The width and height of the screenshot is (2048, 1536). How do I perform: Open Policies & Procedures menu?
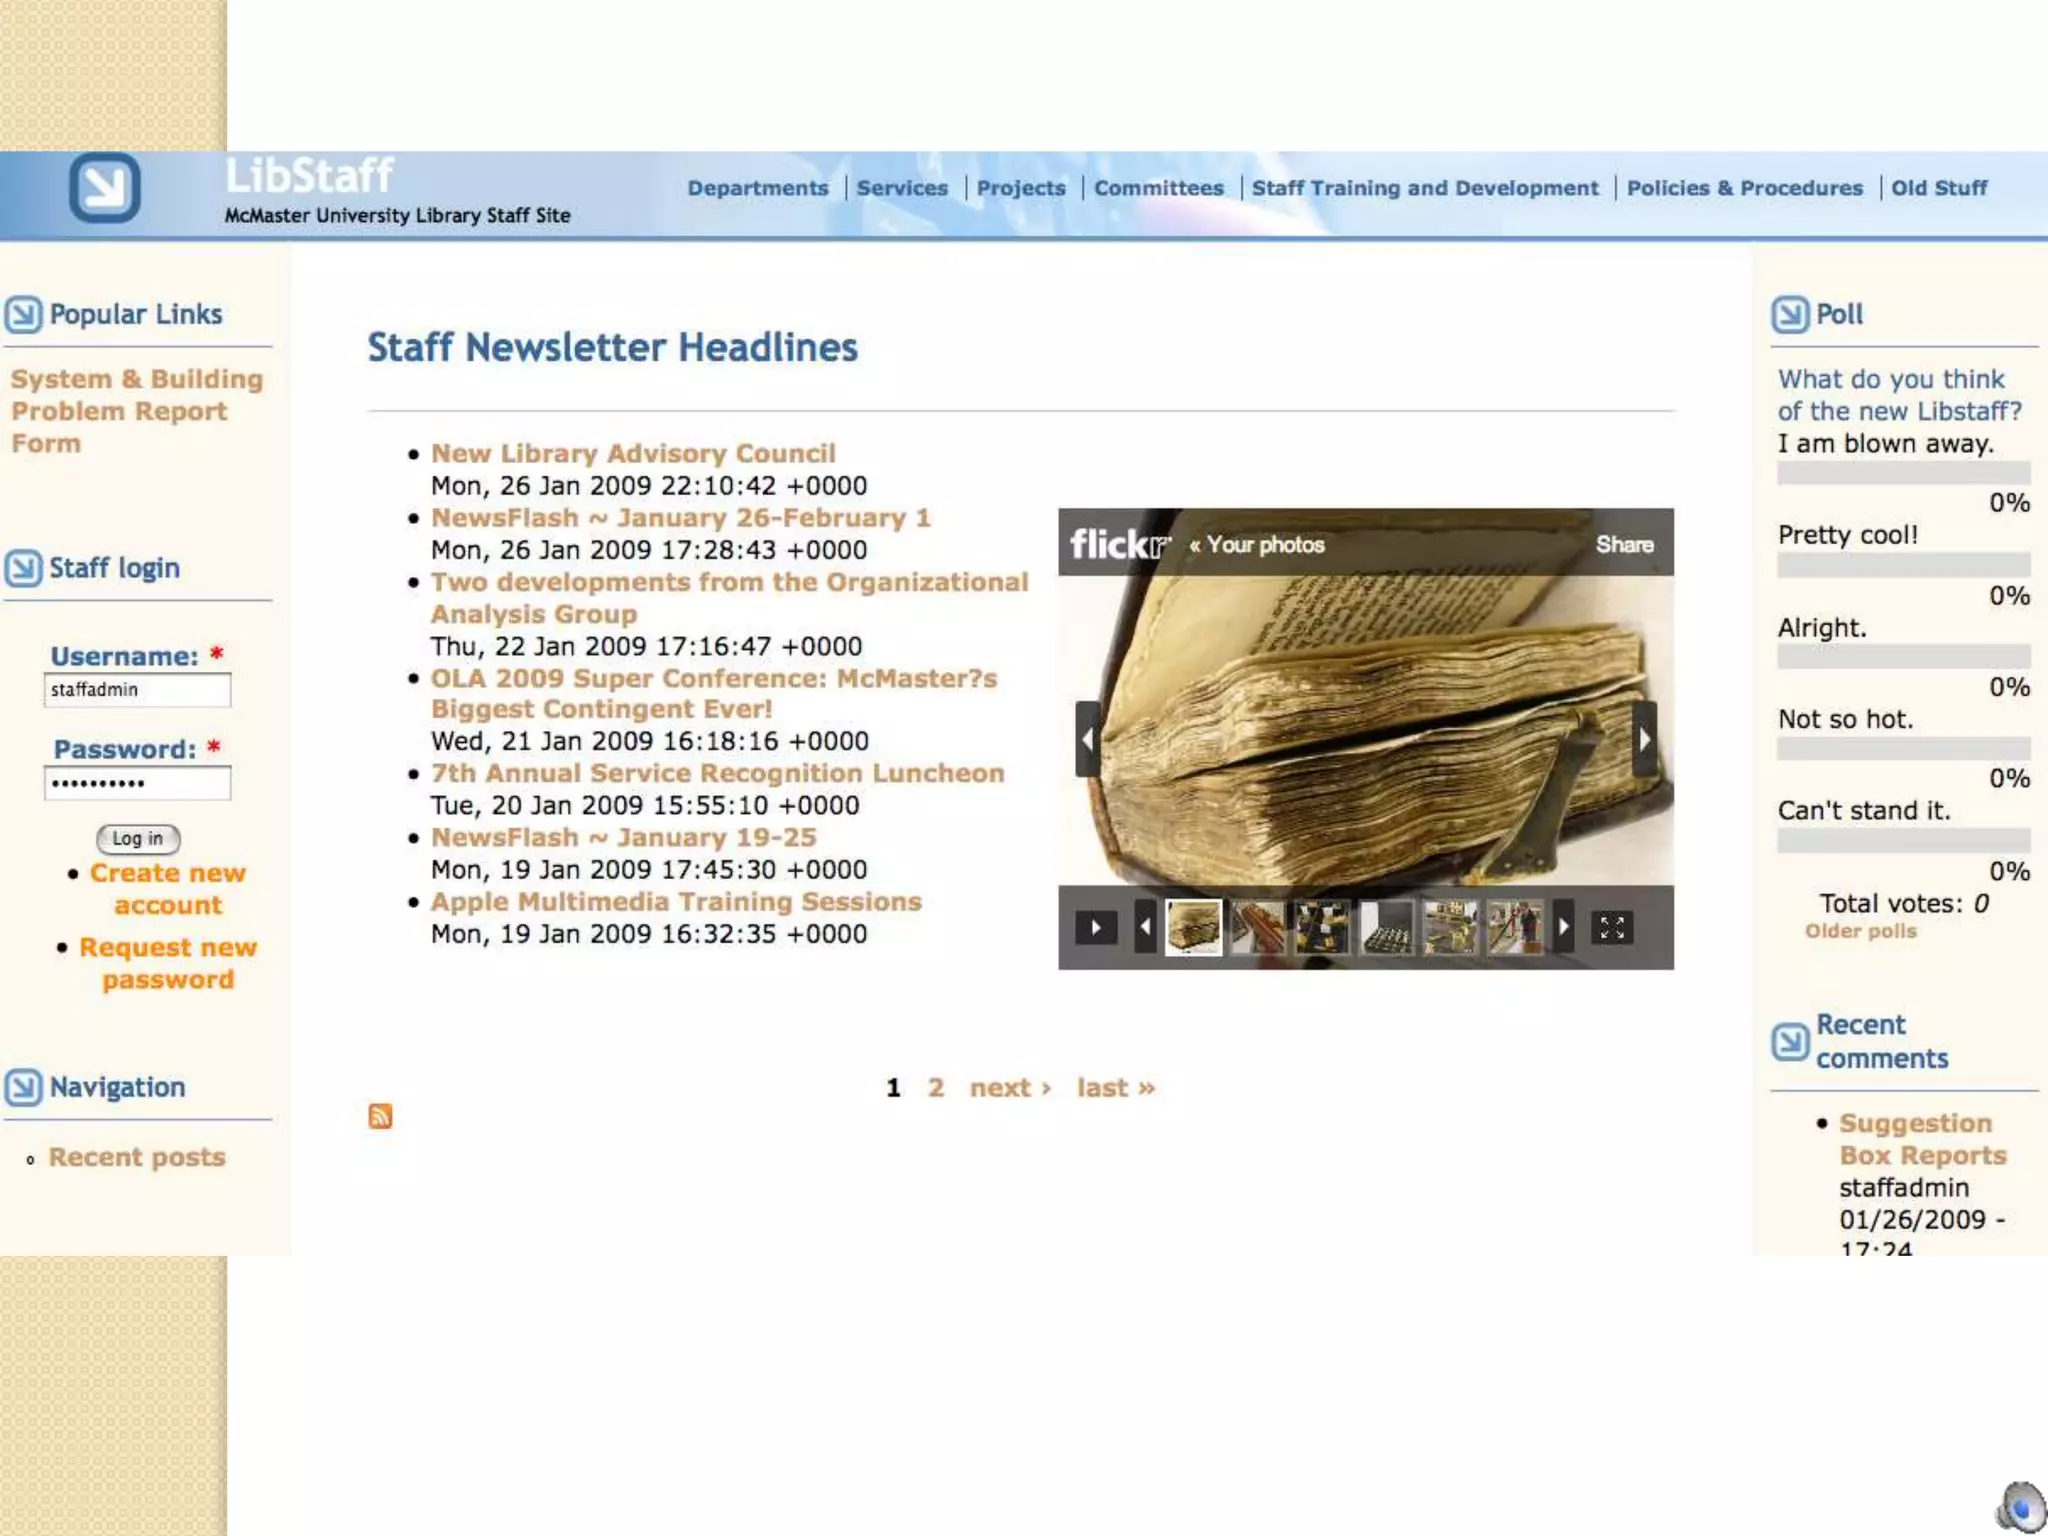pos(1744,188)
